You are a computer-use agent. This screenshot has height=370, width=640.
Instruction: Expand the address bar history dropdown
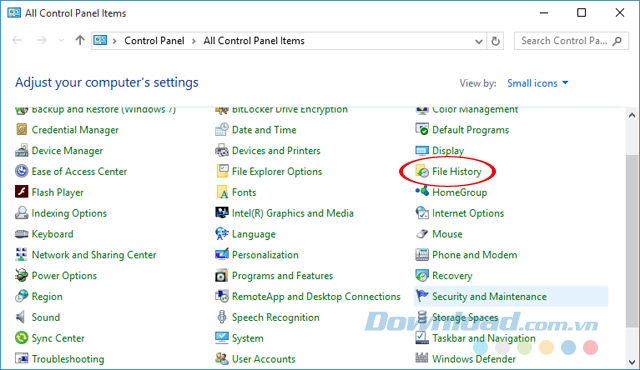coord(479,41)
